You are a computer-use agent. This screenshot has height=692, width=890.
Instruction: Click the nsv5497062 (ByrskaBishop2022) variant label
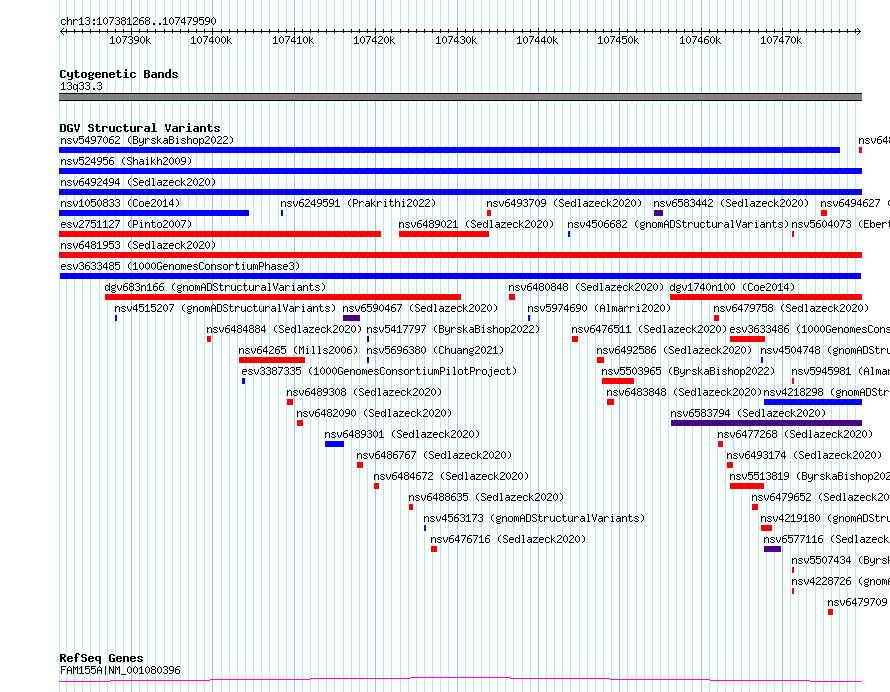[x=147, y=140]
